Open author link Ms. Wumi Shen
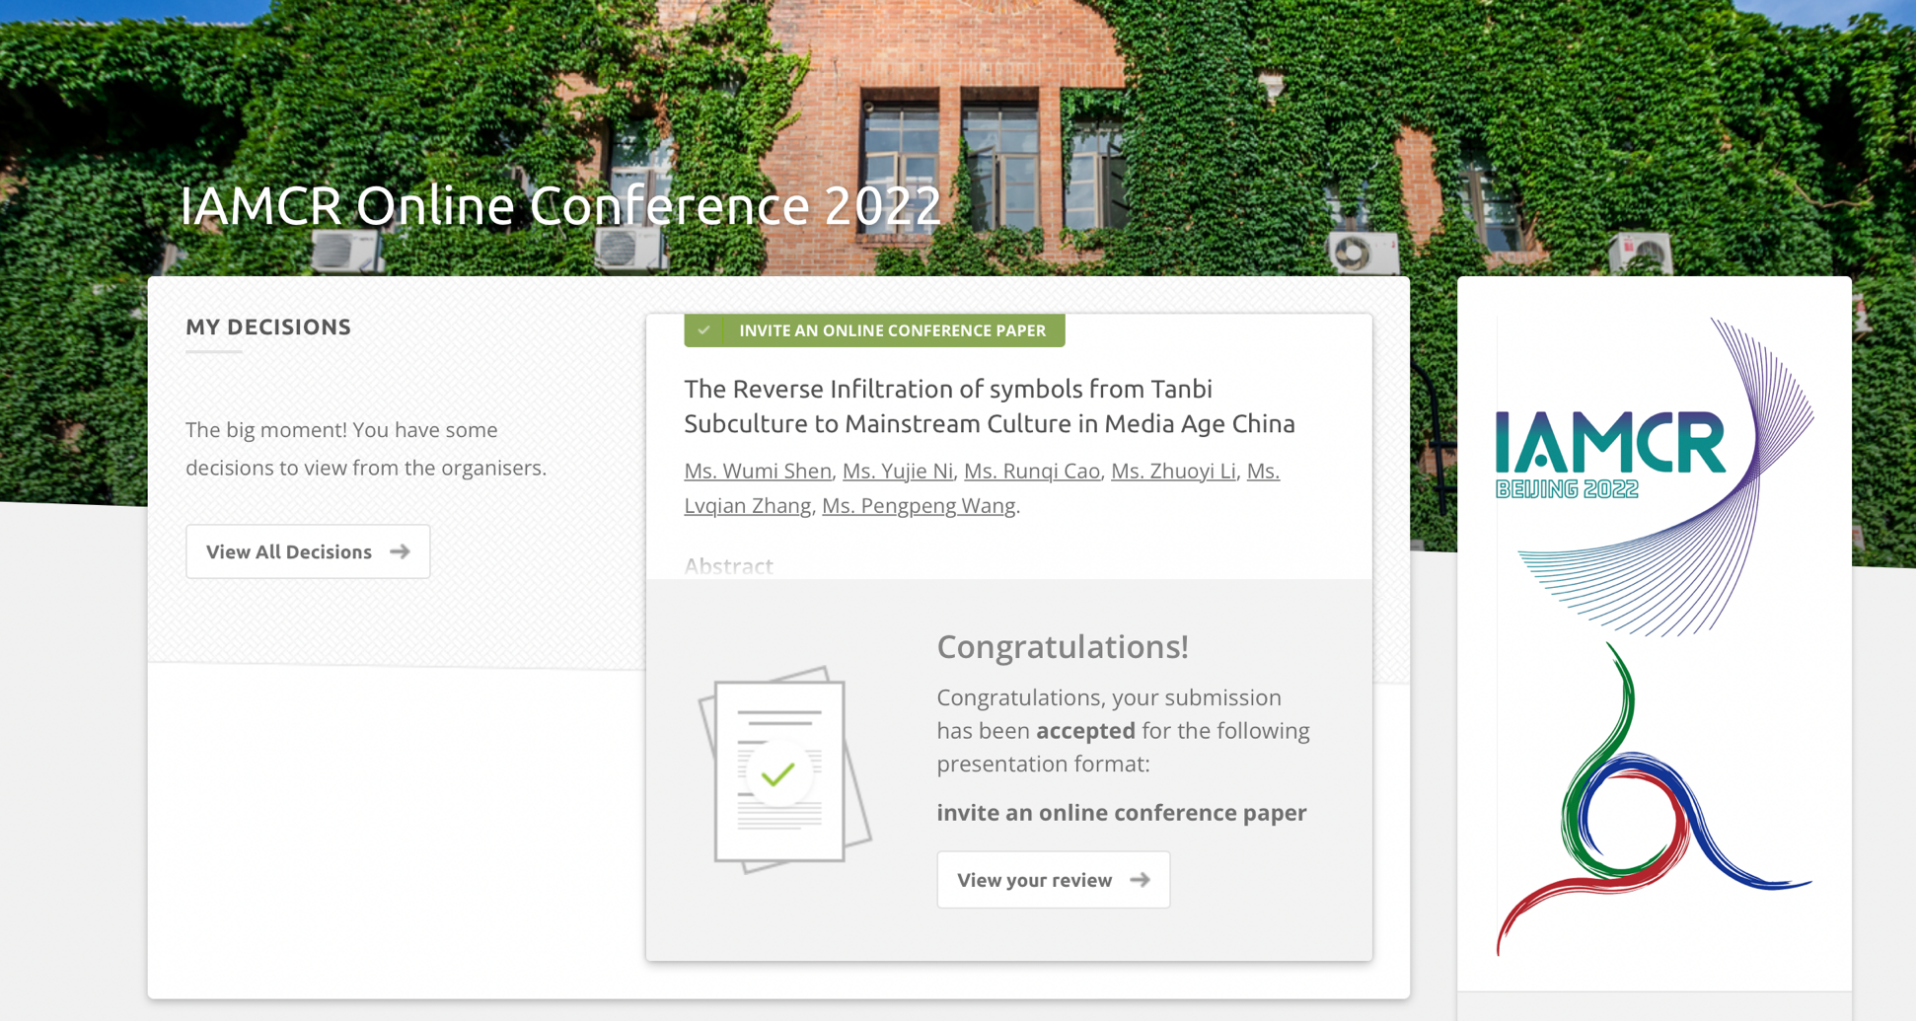The image size is (1916, 1021). (x=757, y=471)
